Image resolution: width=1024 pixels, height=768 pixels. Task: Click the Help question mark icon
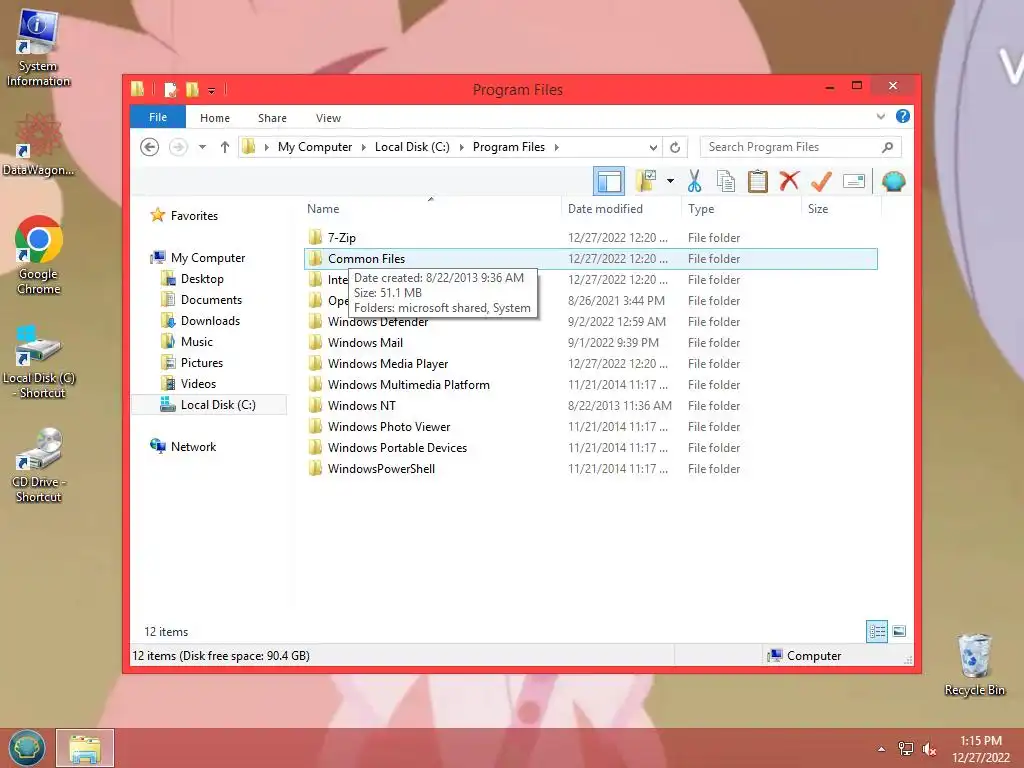point(903,116)
